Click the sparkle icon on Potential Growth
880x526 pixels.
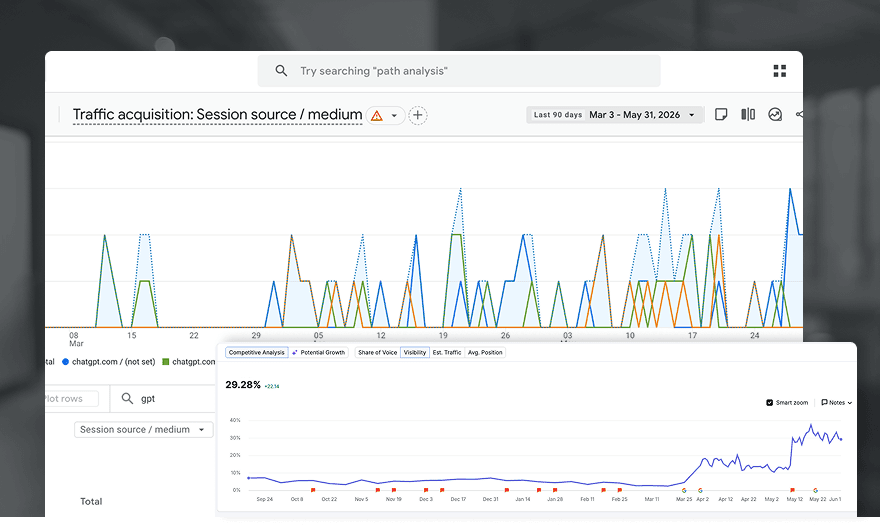pyautogui.click(x=295, y=353)
